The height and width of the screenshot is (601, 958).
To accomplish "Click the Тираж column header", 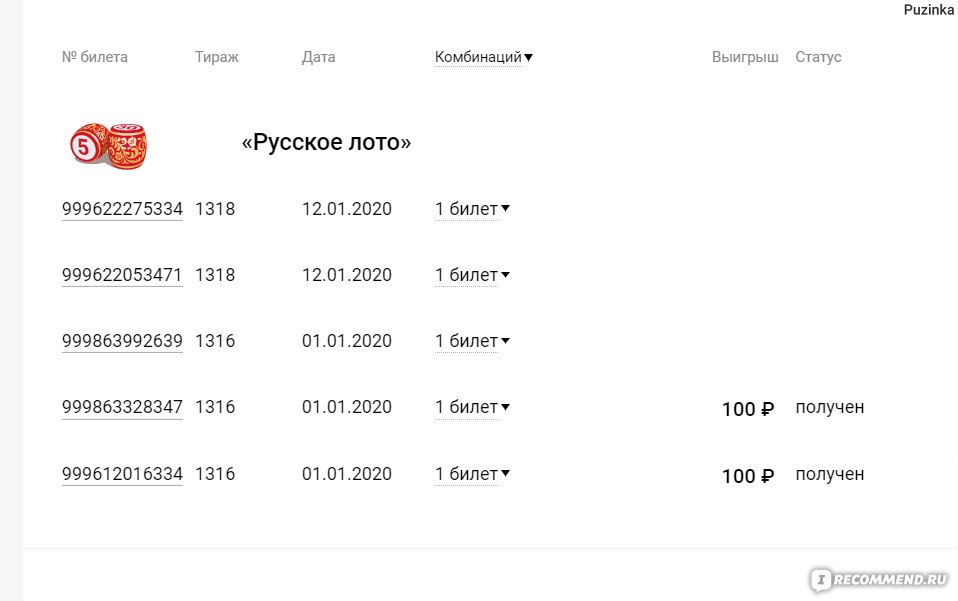I will pos(217,57).
